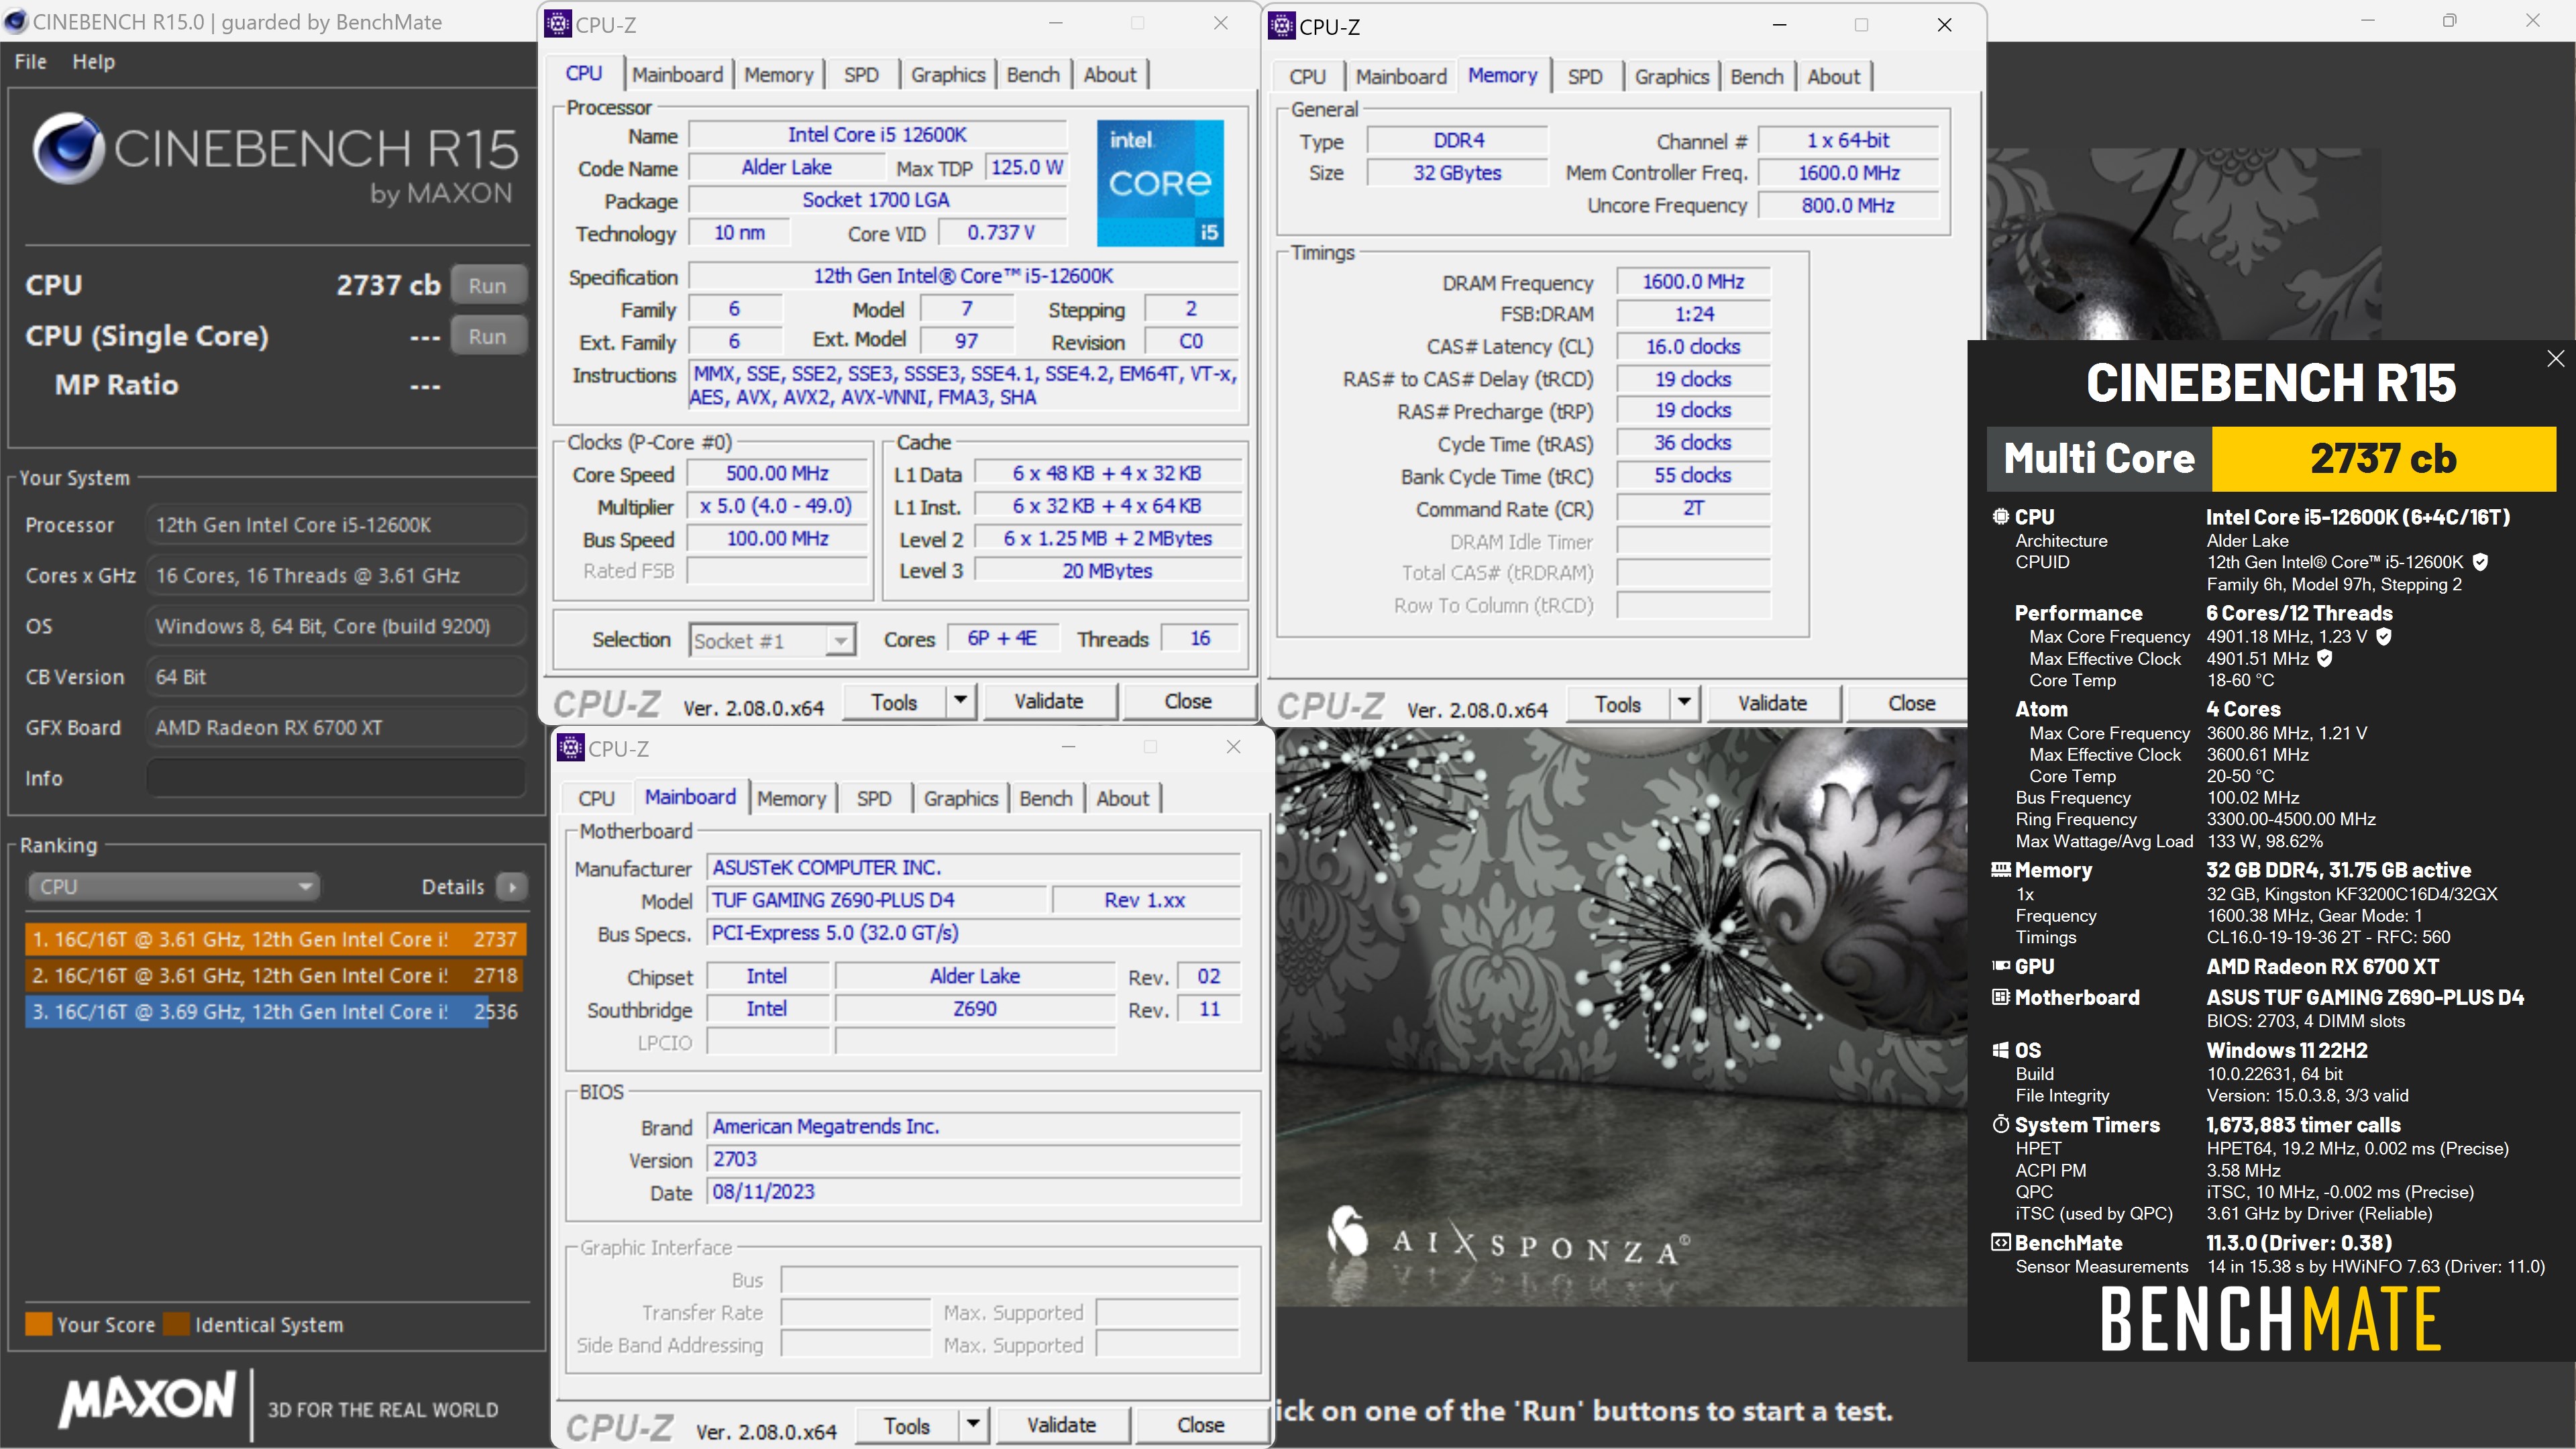Open Tools dropdown arrow in CPU window
The height and width of the screenshot is (1449, 2576).
coord(961,701)
